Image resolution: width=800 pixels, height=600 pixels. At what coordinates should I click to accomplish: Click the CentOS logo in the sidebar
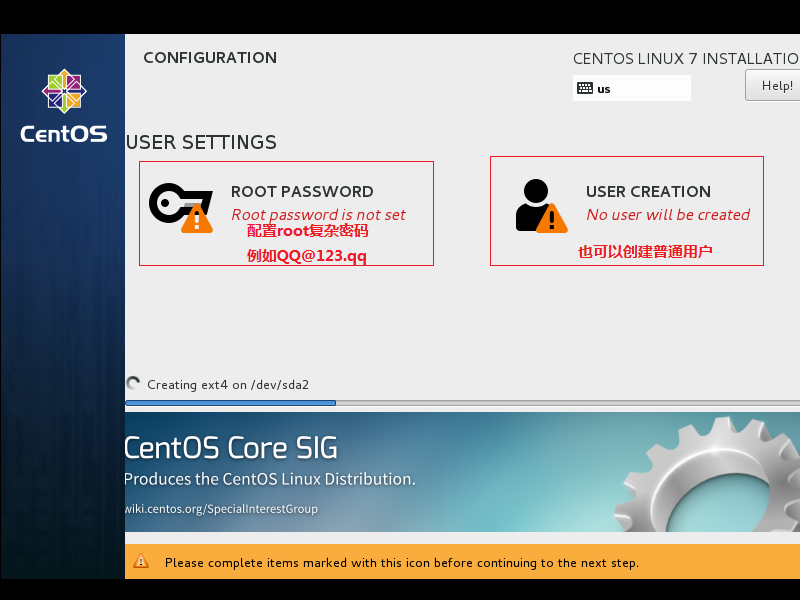pos(63,91)
